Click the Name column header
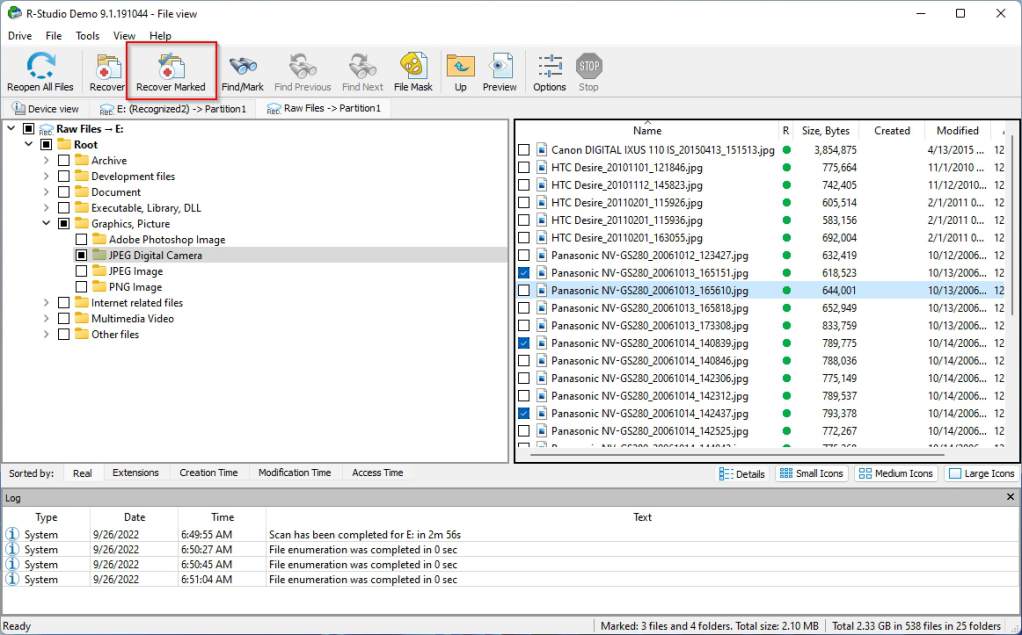The width and height of the screenshot is (1022, 635). tap(647, 130)
